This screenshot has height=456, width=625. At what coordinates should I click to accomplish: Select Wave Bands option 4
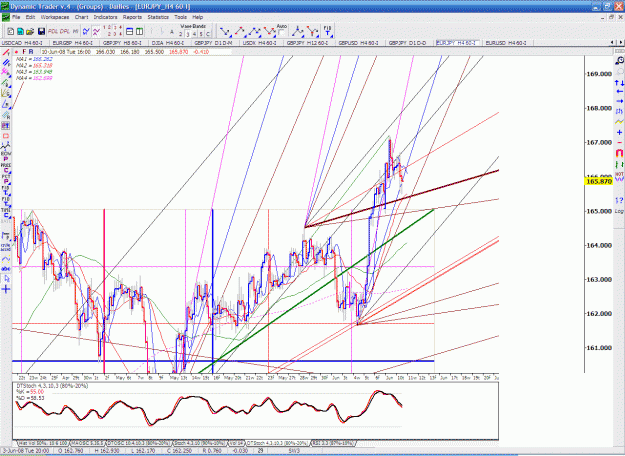194,34
